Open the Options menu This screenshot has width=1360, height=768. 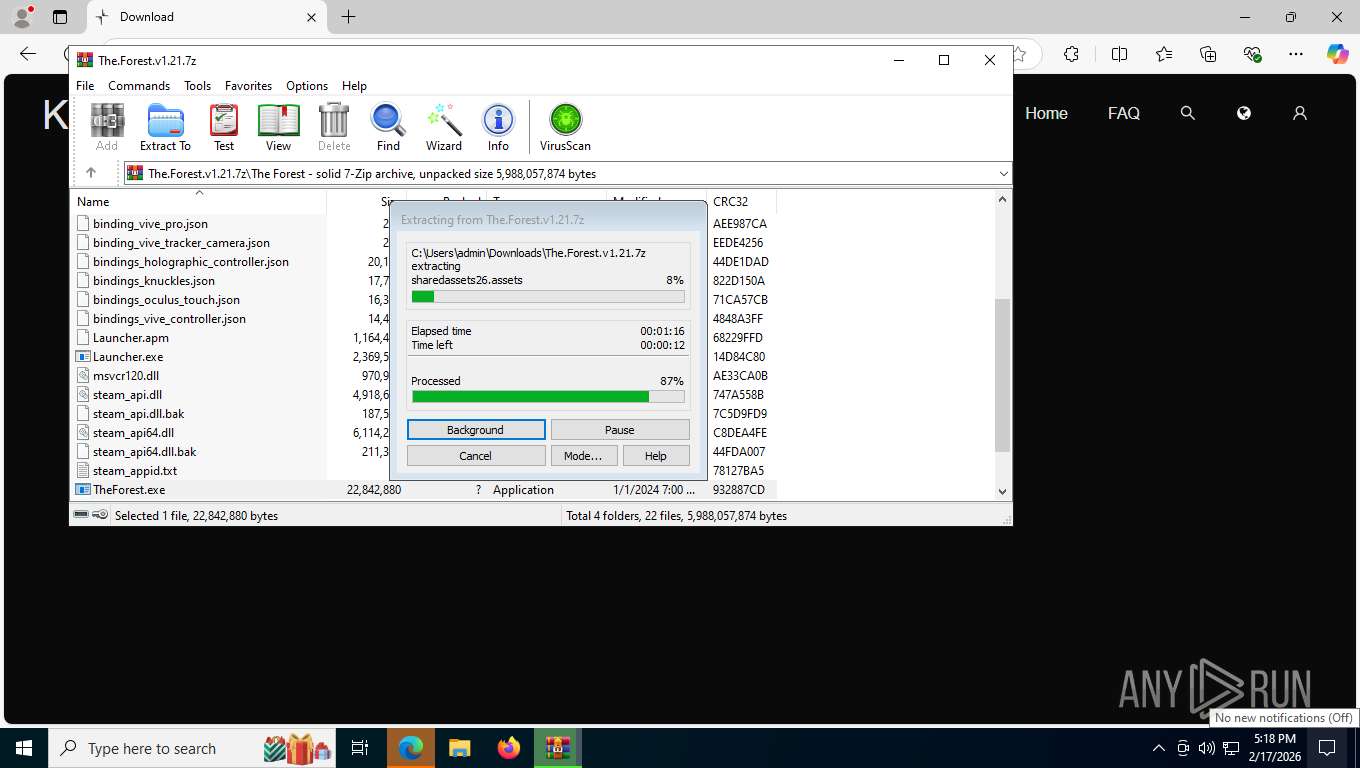point(307,86)
